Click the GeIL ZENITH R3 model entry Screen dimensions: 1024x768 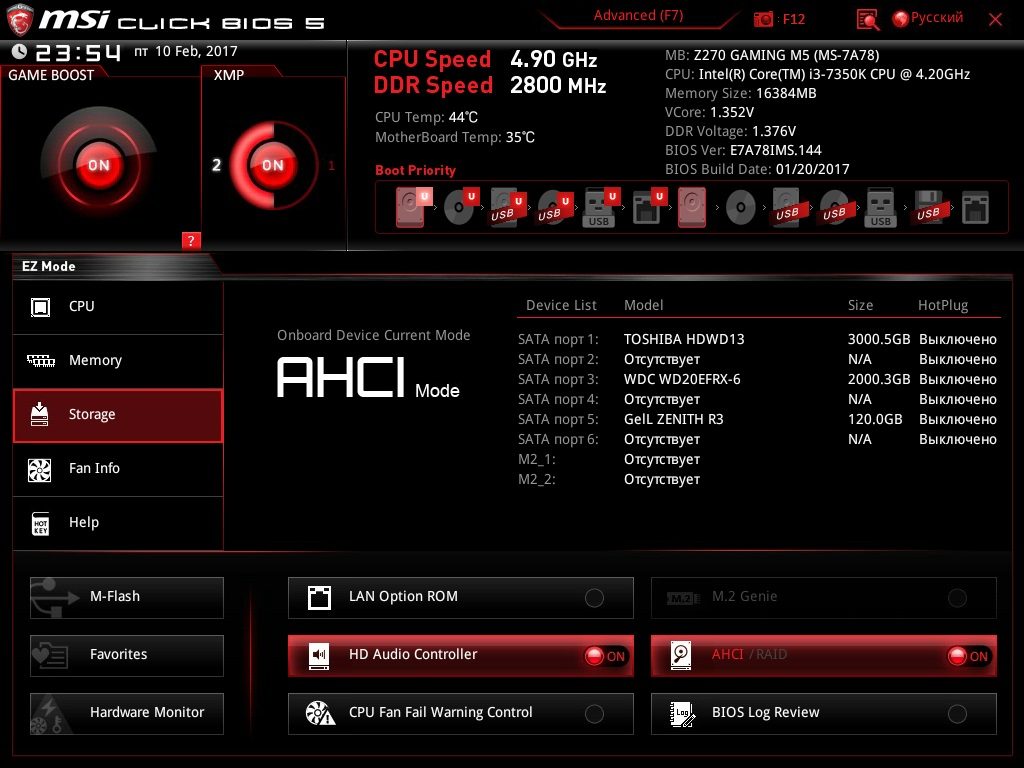click(673, 419)
